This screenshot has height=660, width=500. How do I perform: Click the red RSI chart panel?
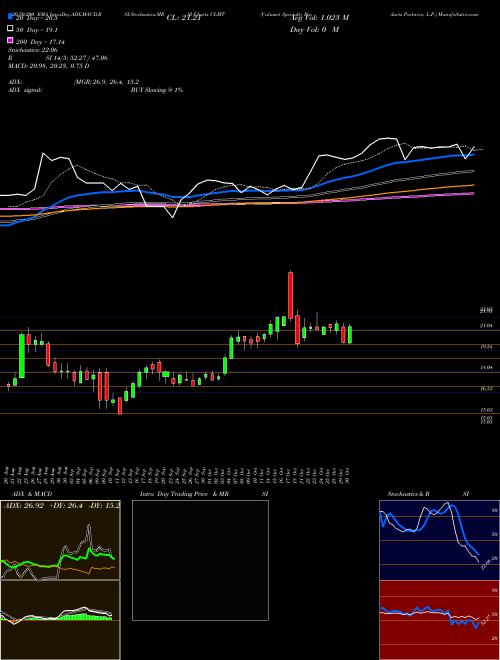coord(439,620)
